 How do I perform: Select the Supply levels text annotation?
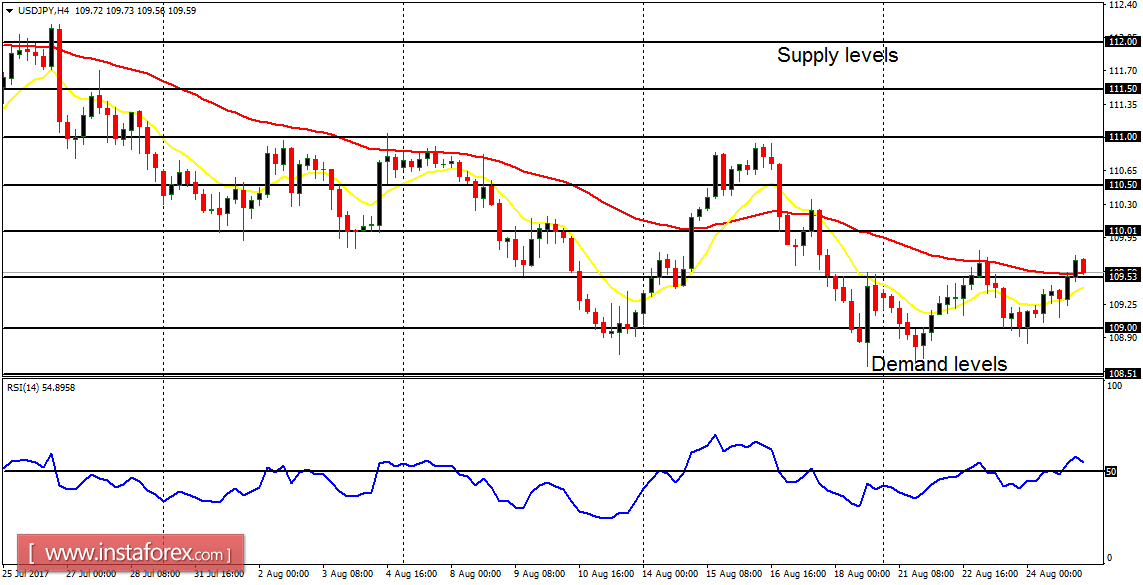click(x=836, y=56)
